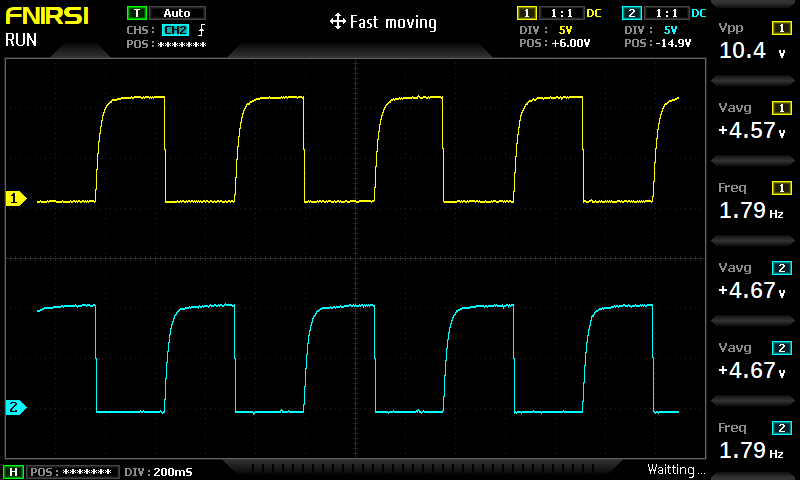Click the Fast moving cross-arrow icon

[x=338, y=22]
